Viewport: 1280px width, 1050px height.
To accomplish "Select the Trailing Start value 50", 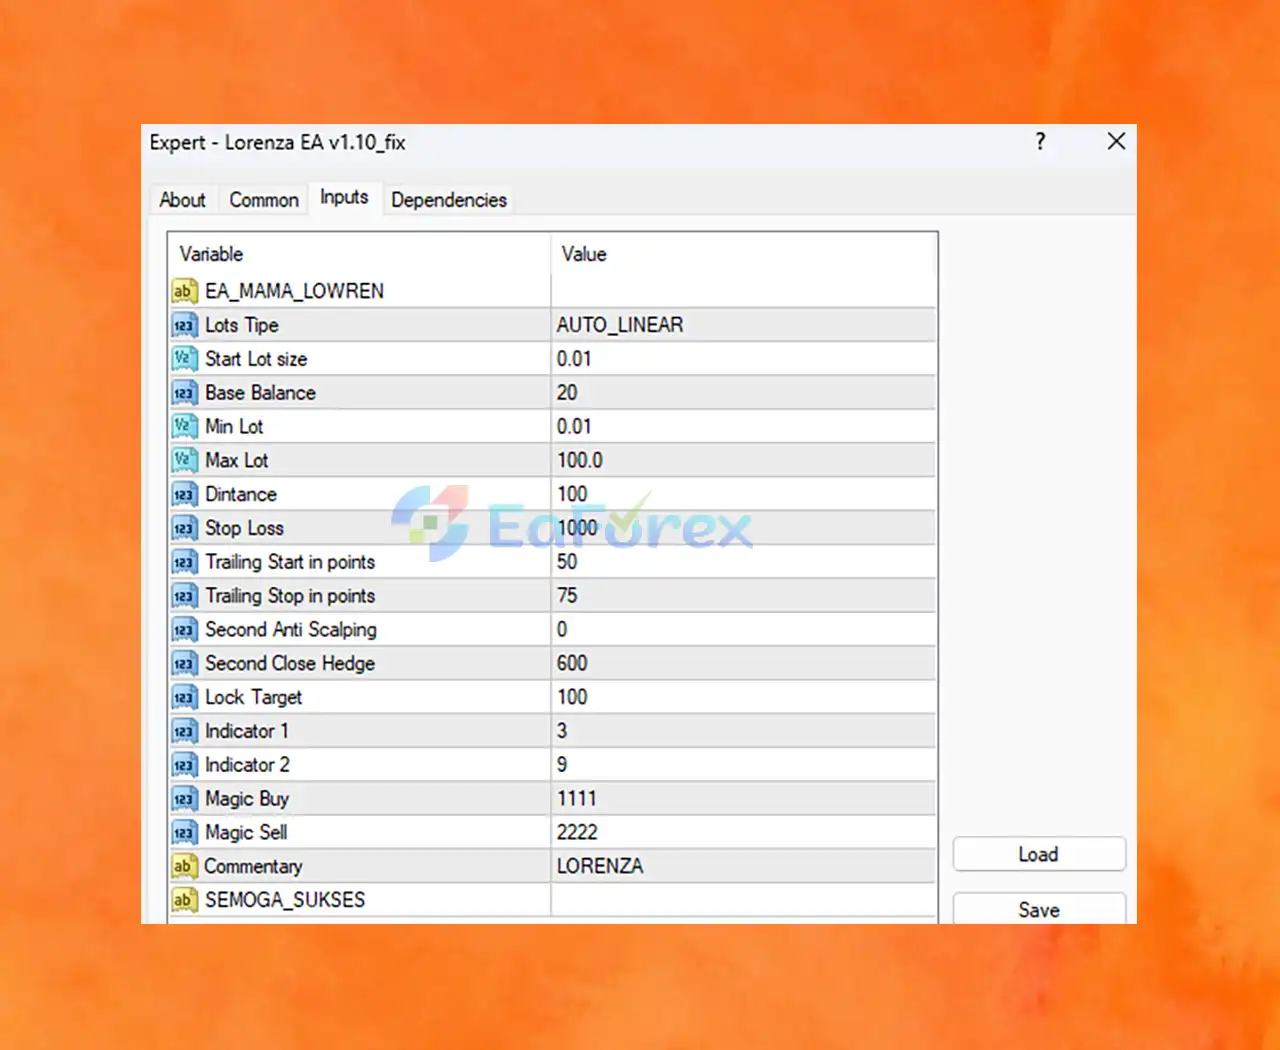I will pos(743,562).
